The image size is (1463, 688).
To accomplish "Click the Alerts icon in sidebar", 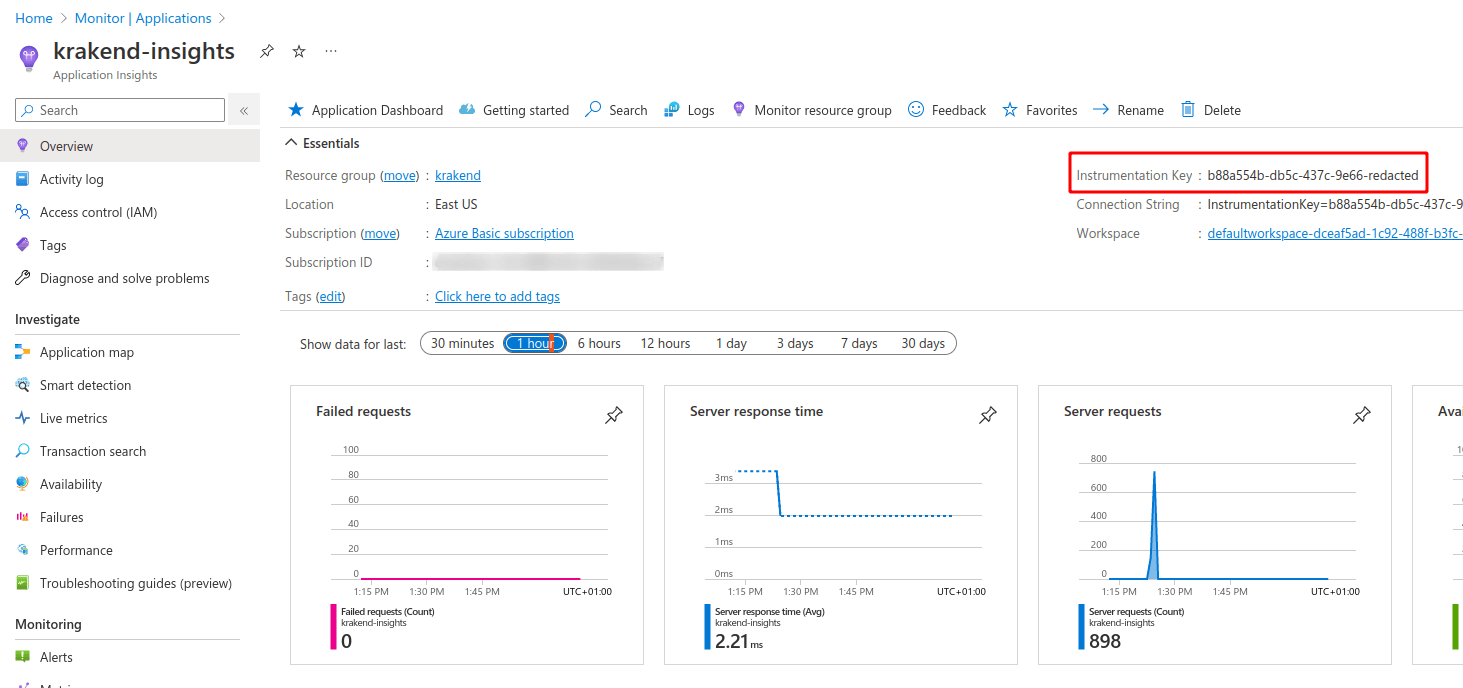I will pyautogui.click(x=22, y=657).
